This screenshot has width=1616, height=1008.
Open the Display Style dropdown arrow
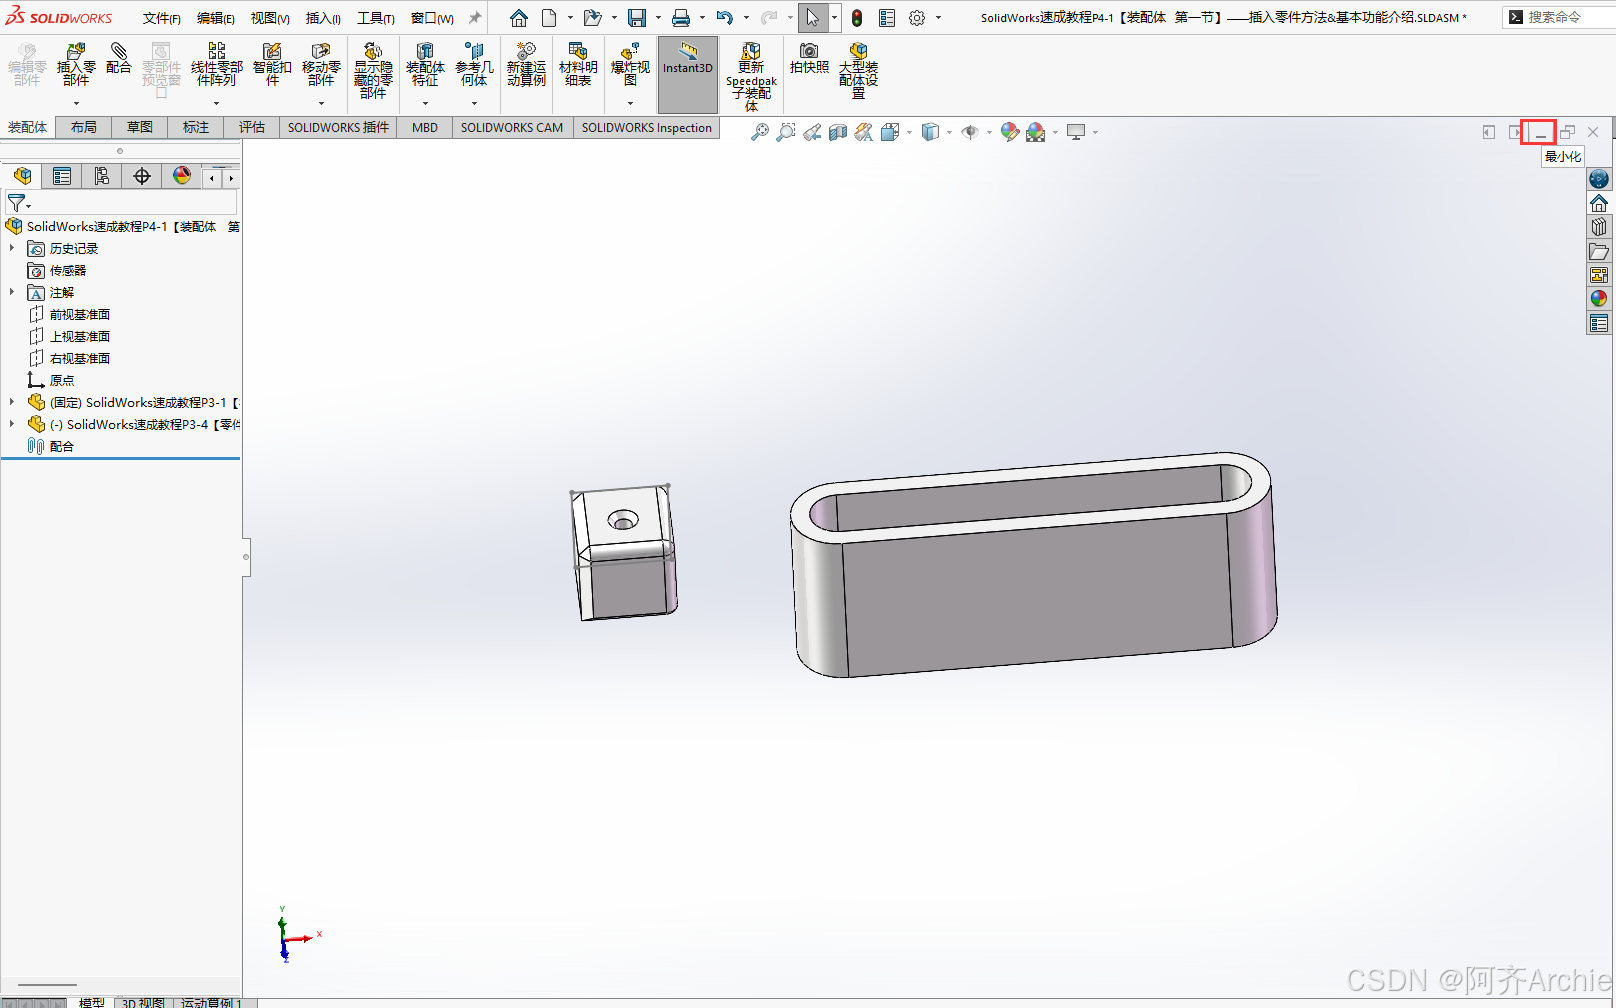(x=949, y=132)
